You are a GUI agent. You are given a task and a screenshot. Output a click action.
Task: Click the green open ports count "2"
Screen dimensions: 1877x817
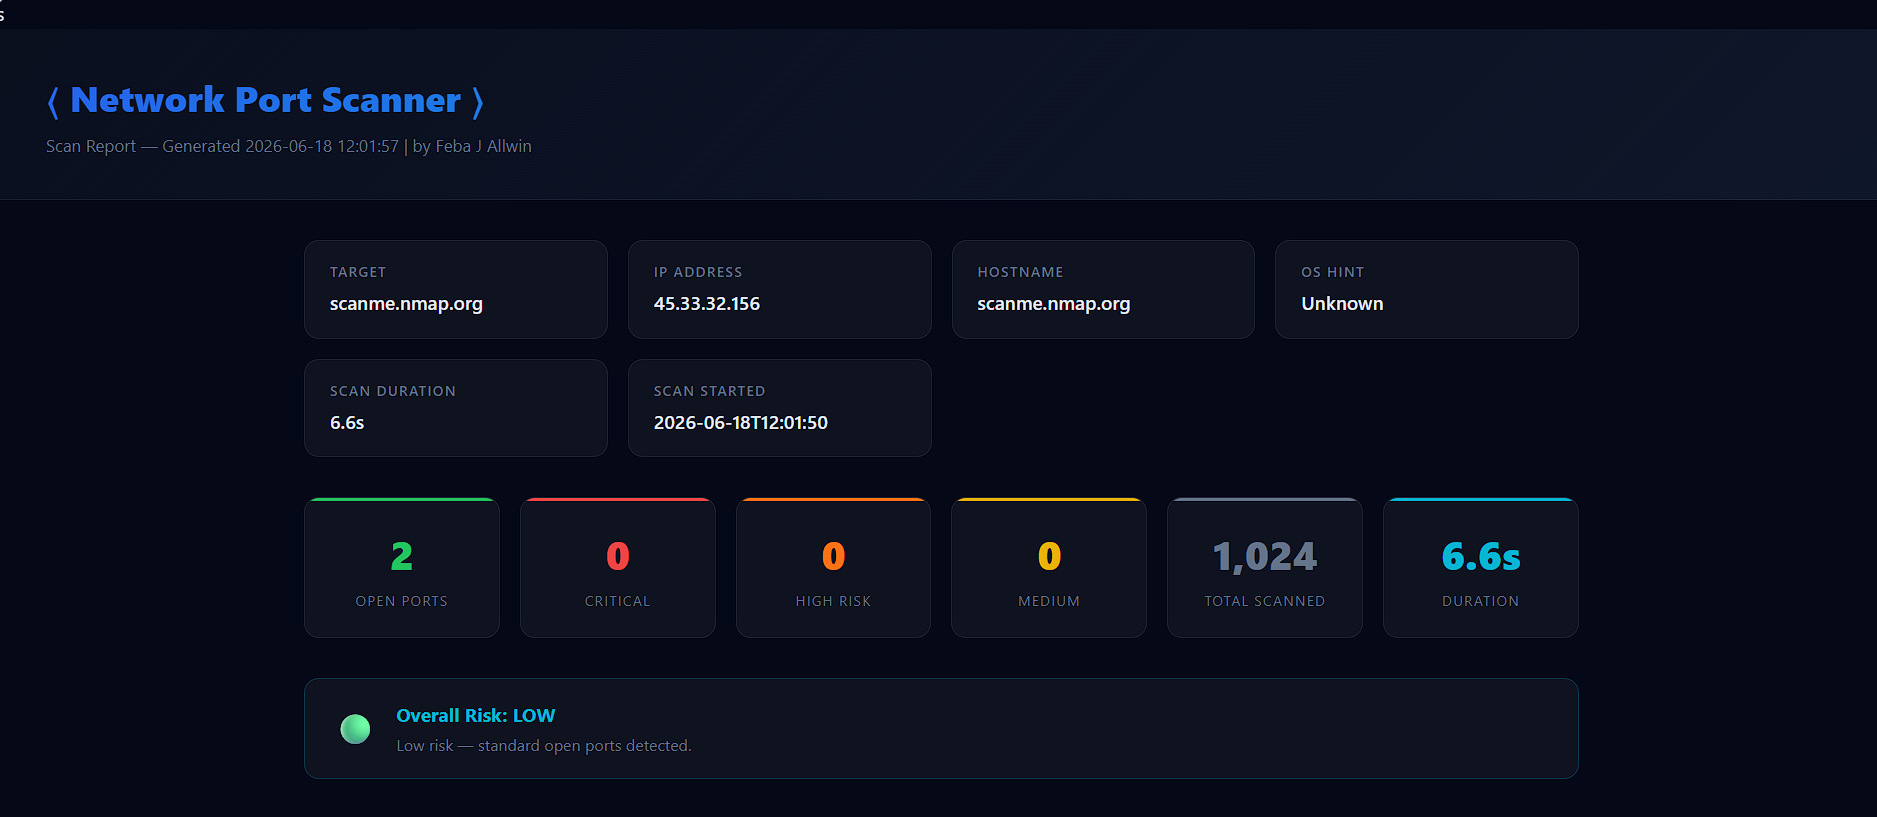tap(402, 556)
